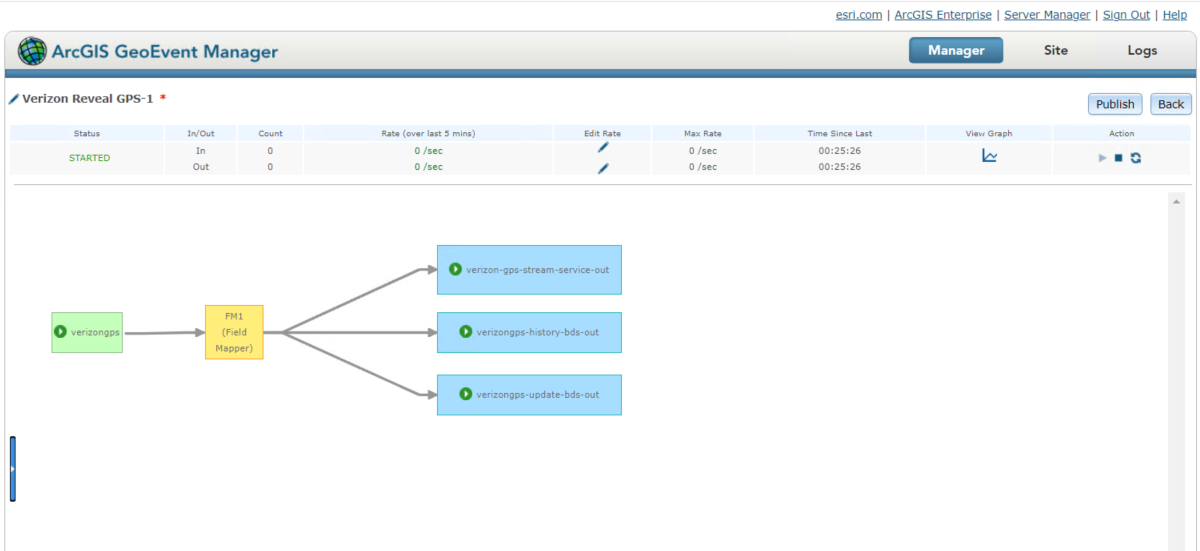Edit rate pencil for the In row
1200x551 pixels.
[603, 147]
